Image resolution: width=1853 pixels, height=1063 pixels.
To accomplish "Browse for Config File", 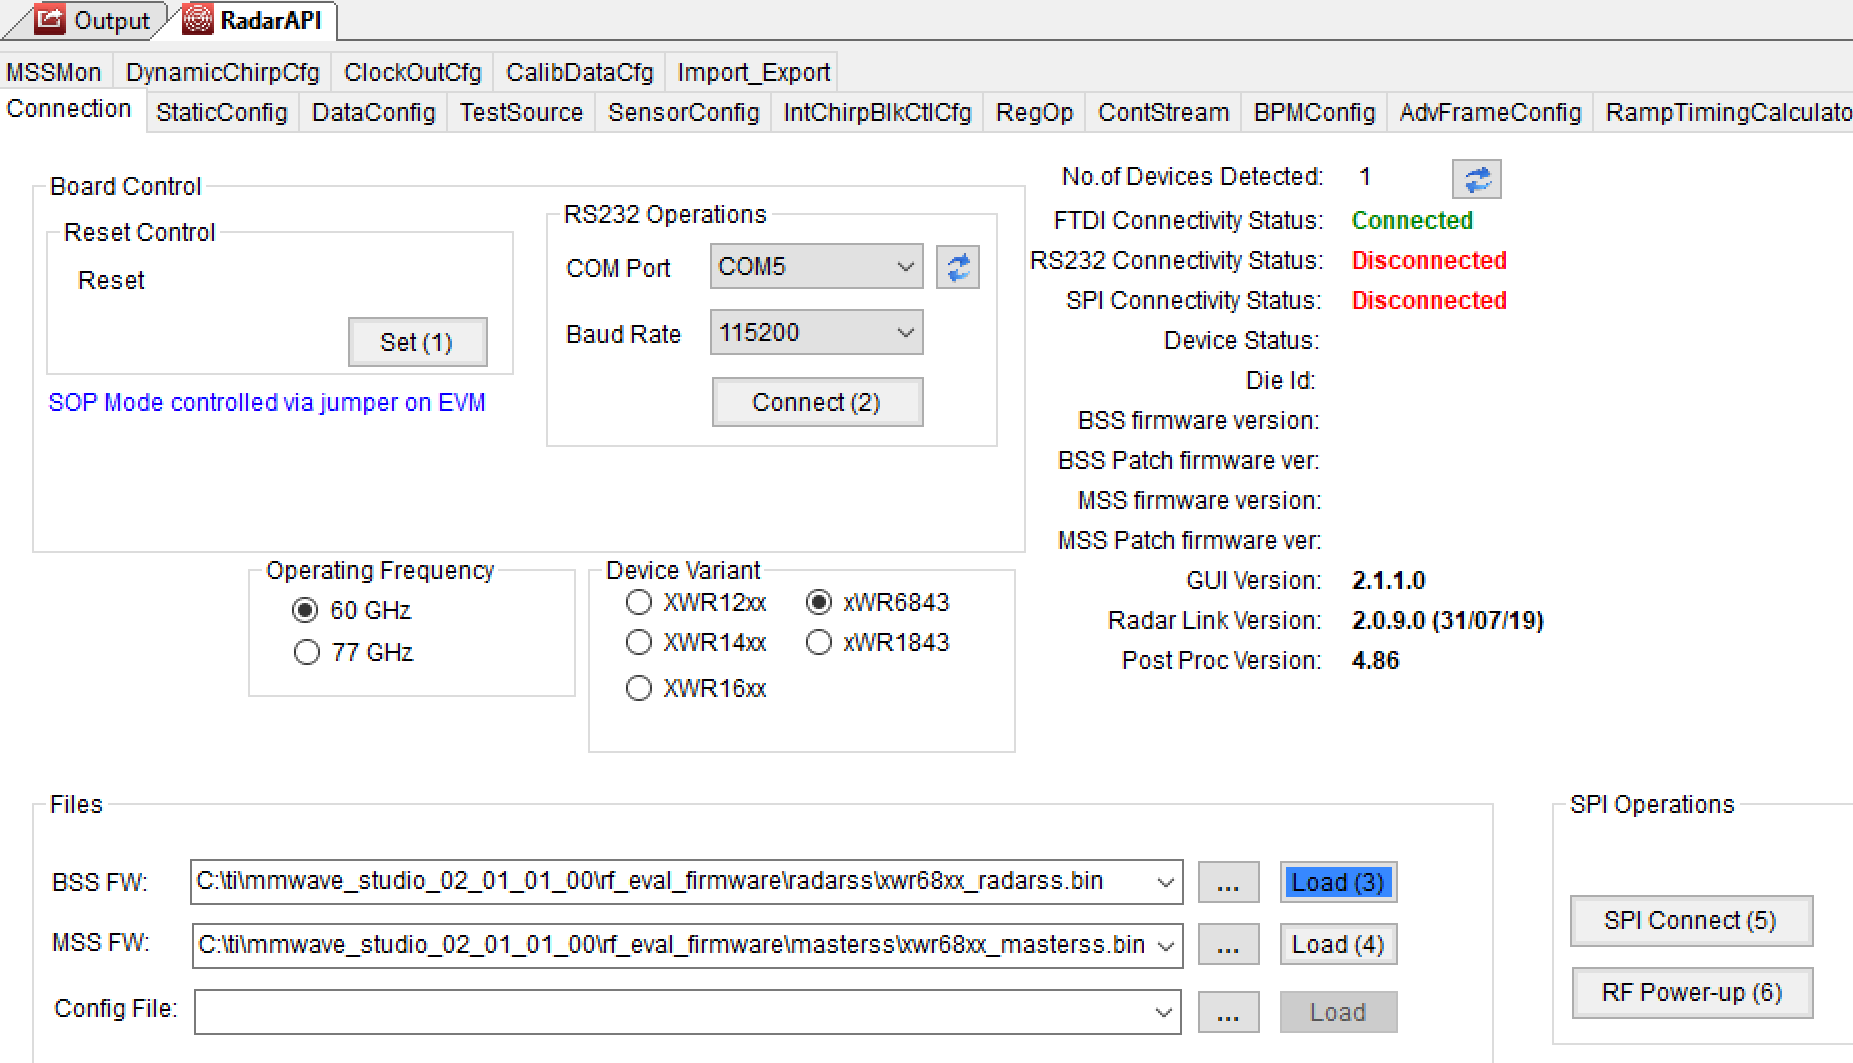I will [1228, 1012].
